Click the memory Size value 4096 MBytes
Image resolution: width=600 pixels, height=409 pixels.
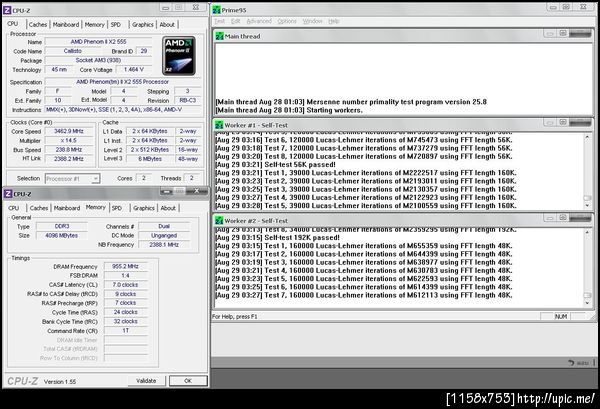coord(62,235)
